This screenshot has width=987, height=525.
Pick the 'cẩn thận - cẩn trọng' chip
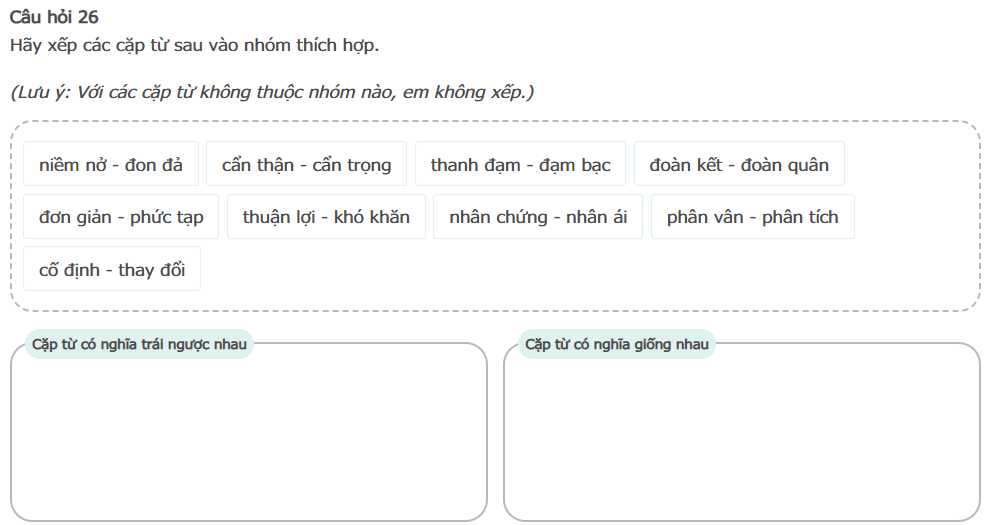tap(306, 165)
